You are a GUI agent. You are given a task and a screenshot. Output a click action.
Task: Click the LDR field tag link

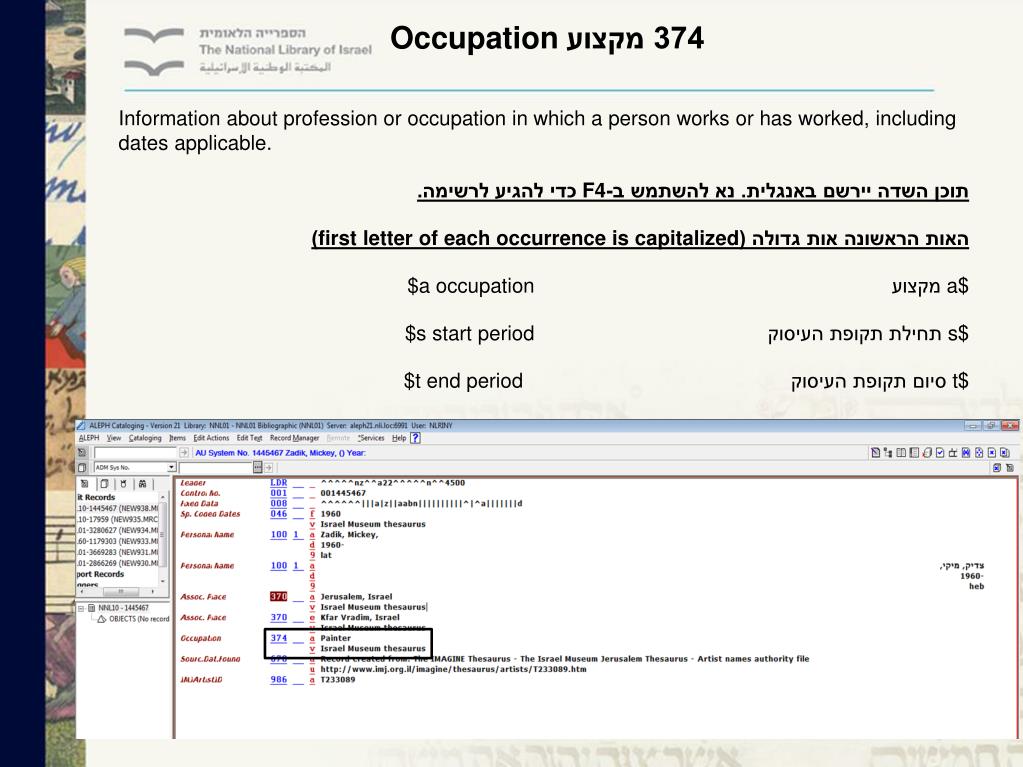pos(279,483)
